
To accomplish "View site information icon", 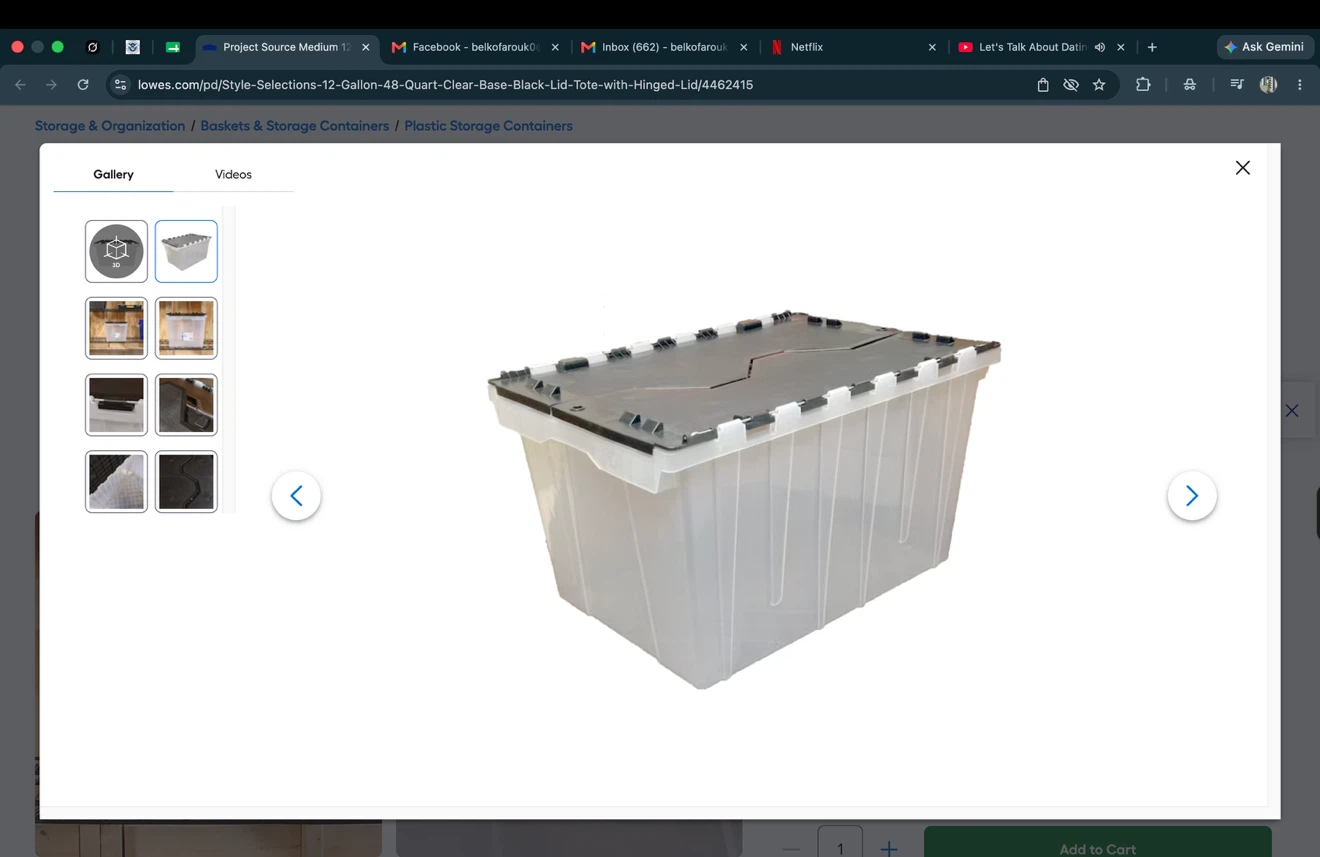I will [x=120, y=85].
